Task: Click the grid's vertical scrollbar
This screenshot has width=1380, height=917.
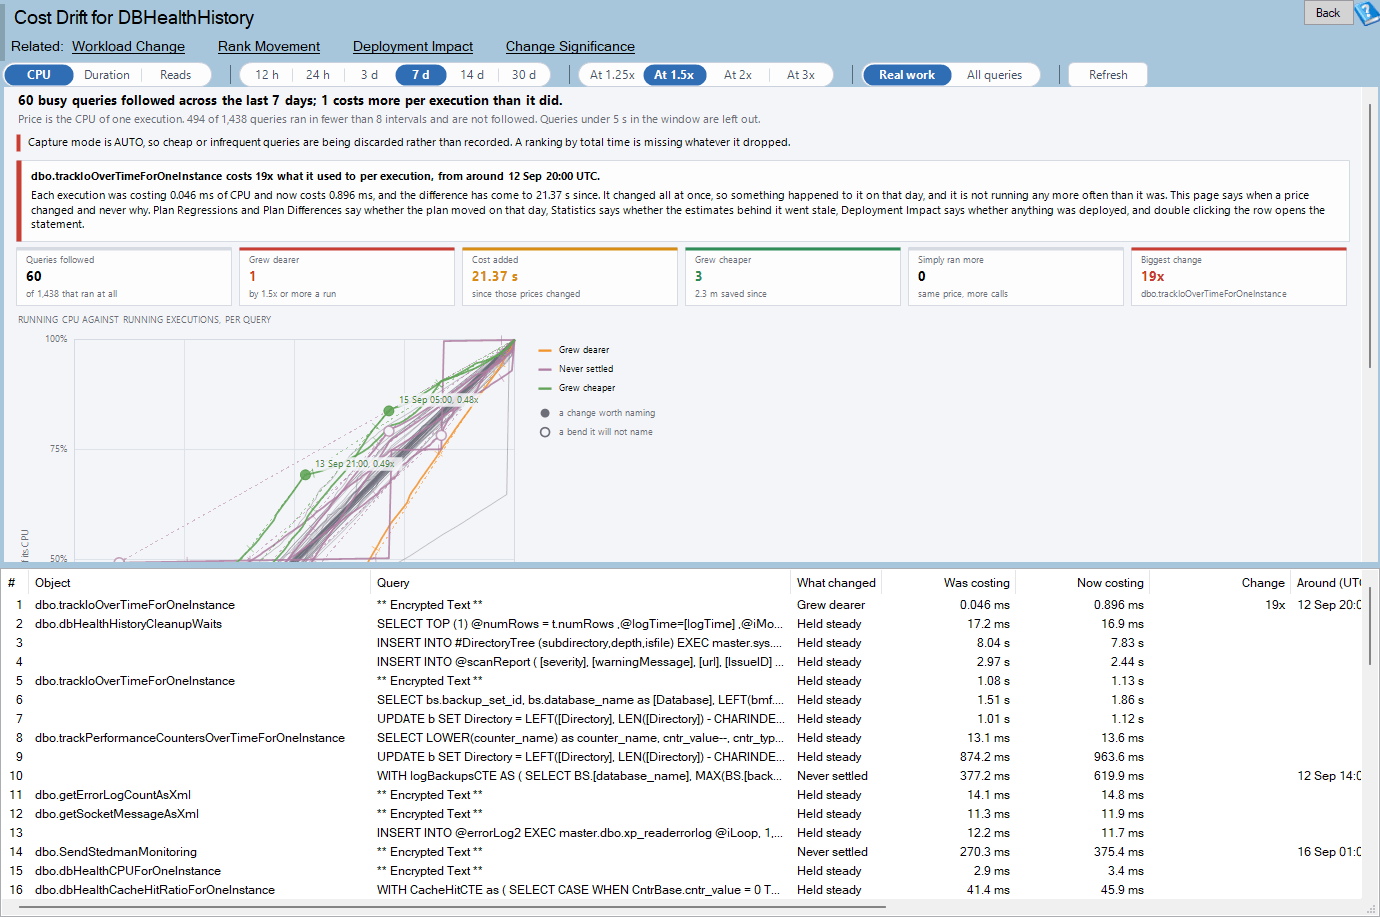Action: 1369,625
